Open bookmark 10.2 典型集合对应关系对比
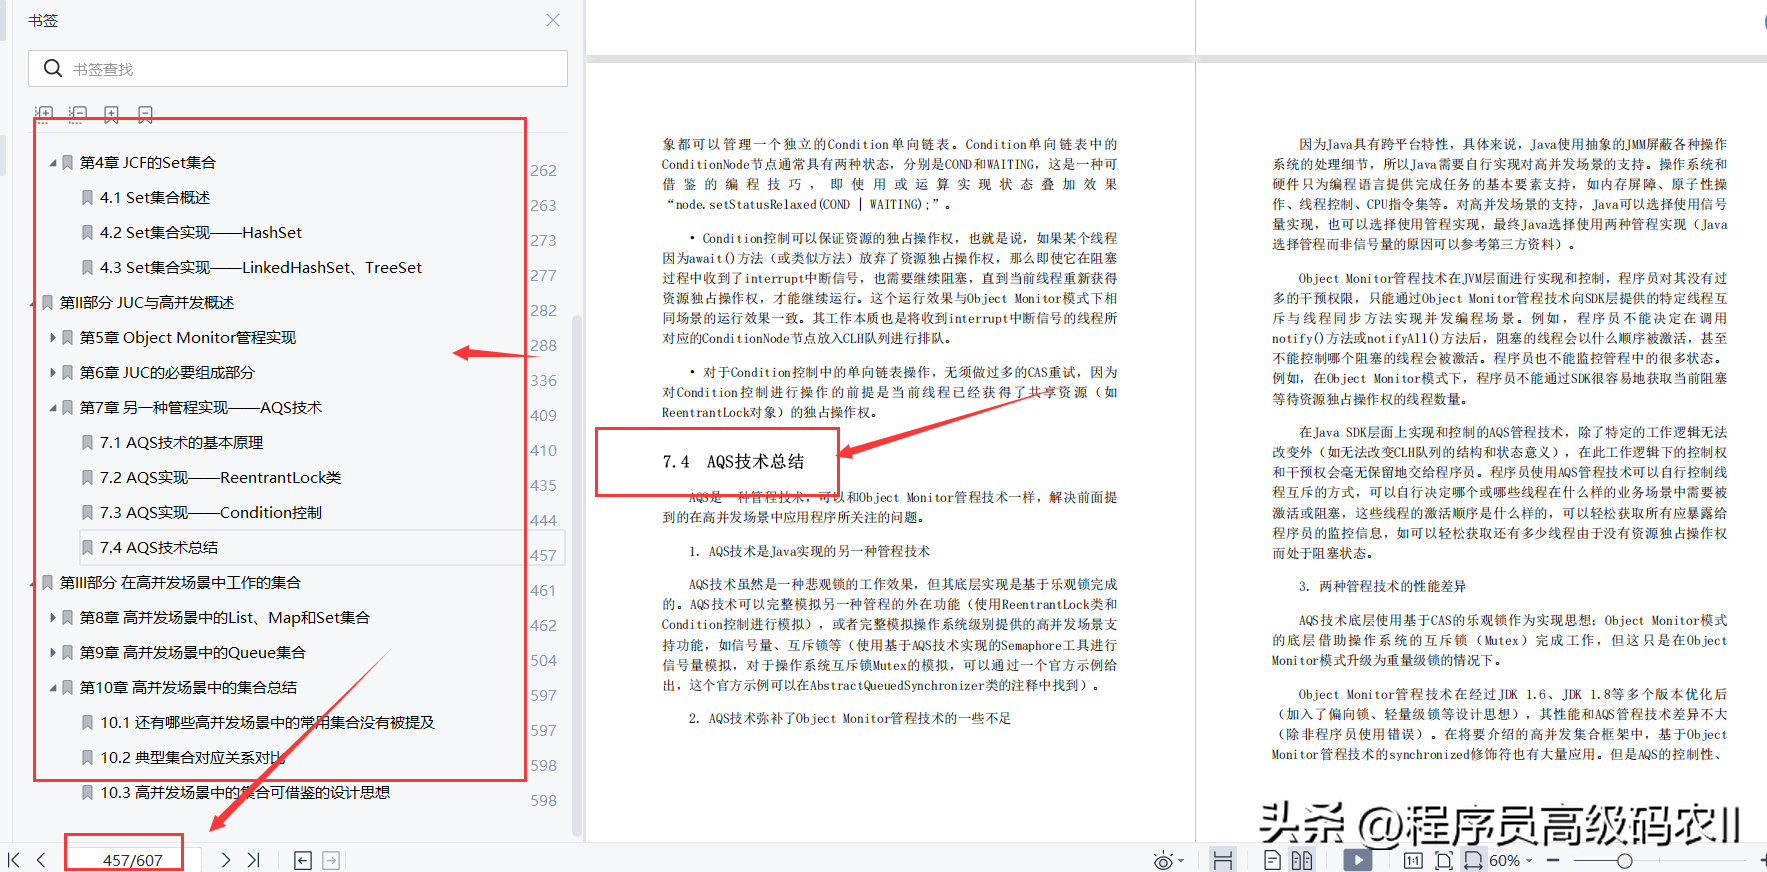Screen dimensions: 1767x872 [193, 758]
